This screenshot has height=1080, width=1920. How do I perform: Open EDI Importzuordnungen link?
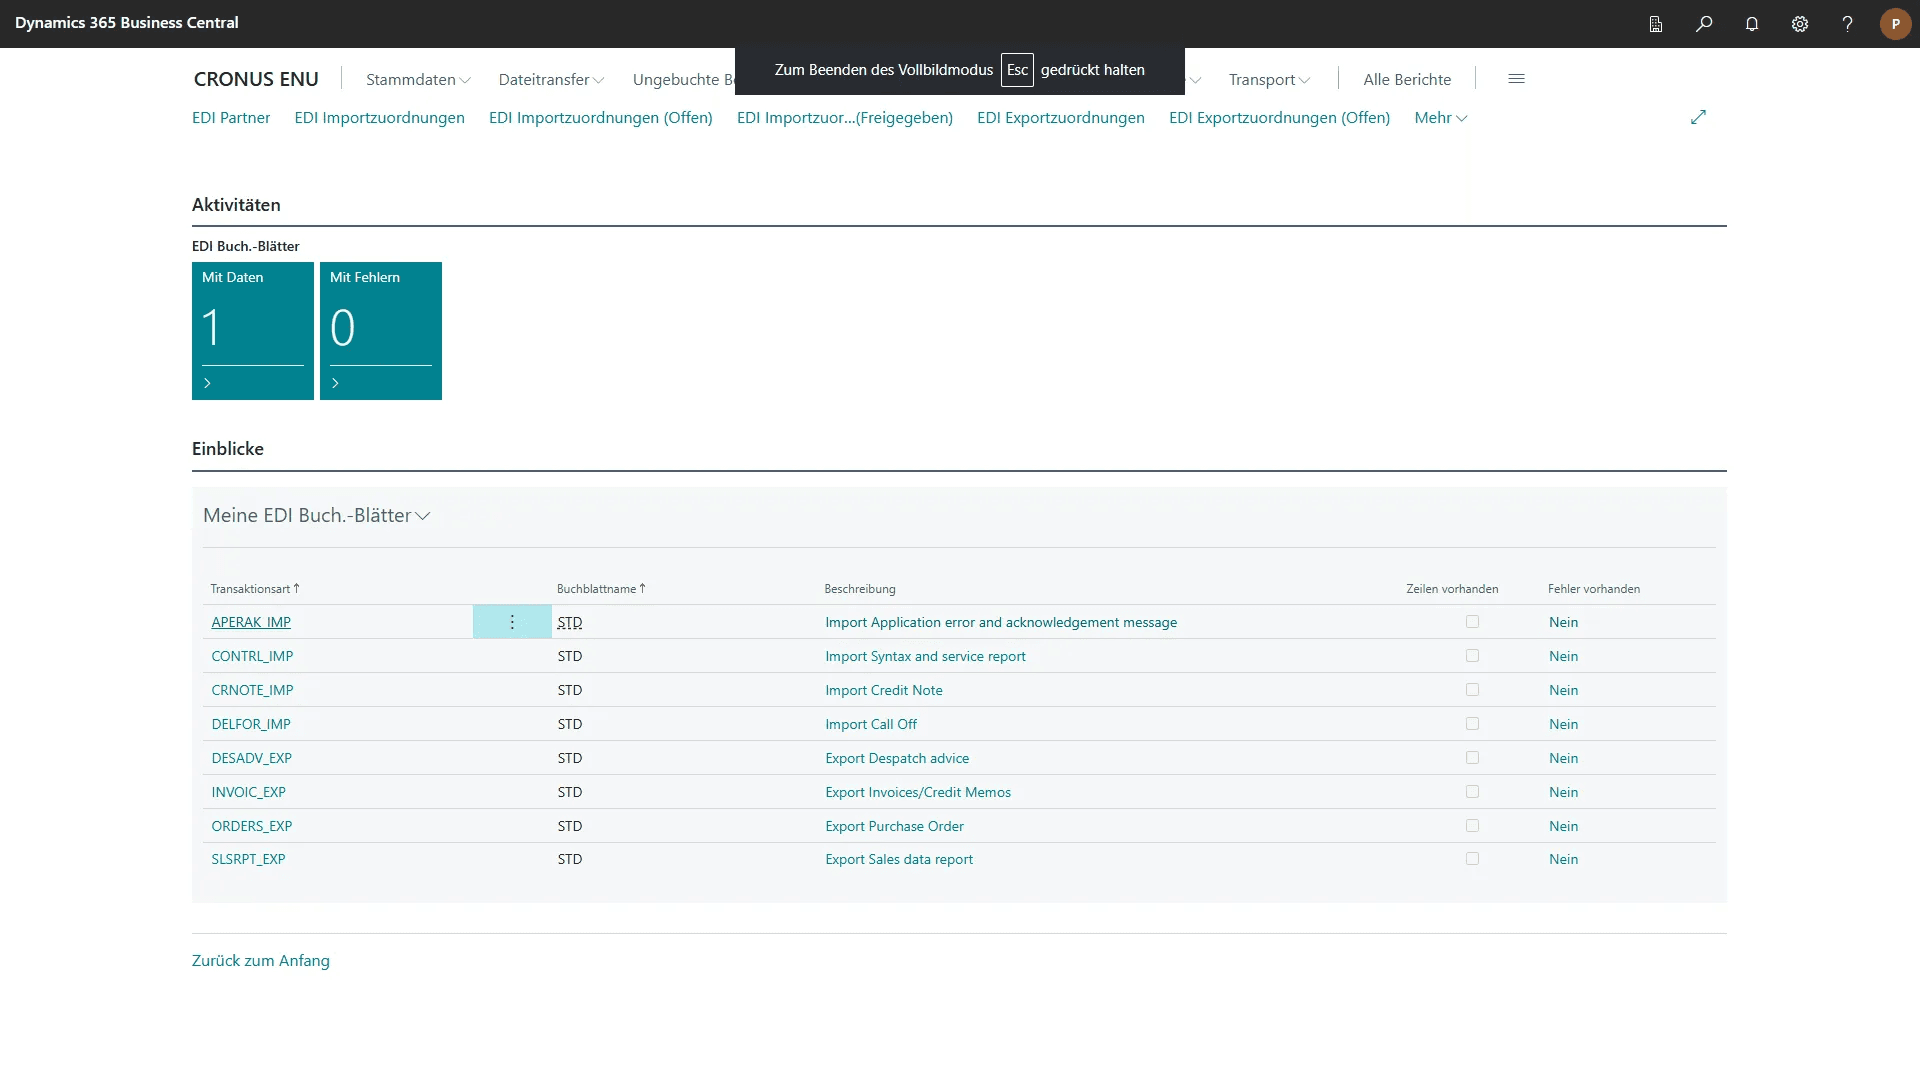[379, 118]
